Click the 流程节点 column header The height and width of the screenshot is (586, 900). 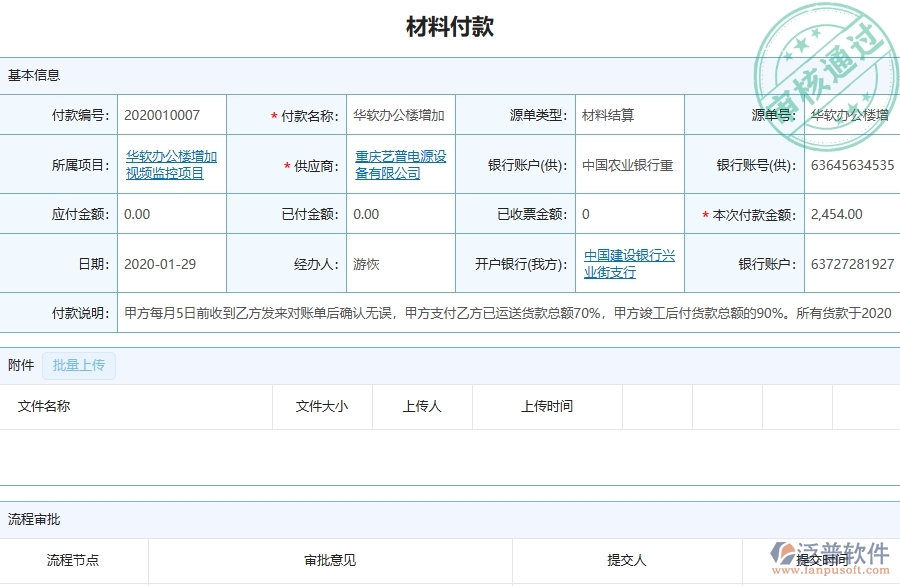tap(70, 561)
